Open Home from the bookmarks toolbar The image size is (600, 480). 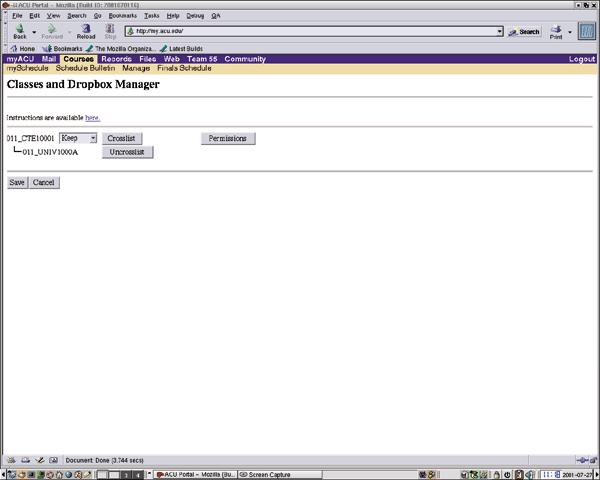click(22, 48)
